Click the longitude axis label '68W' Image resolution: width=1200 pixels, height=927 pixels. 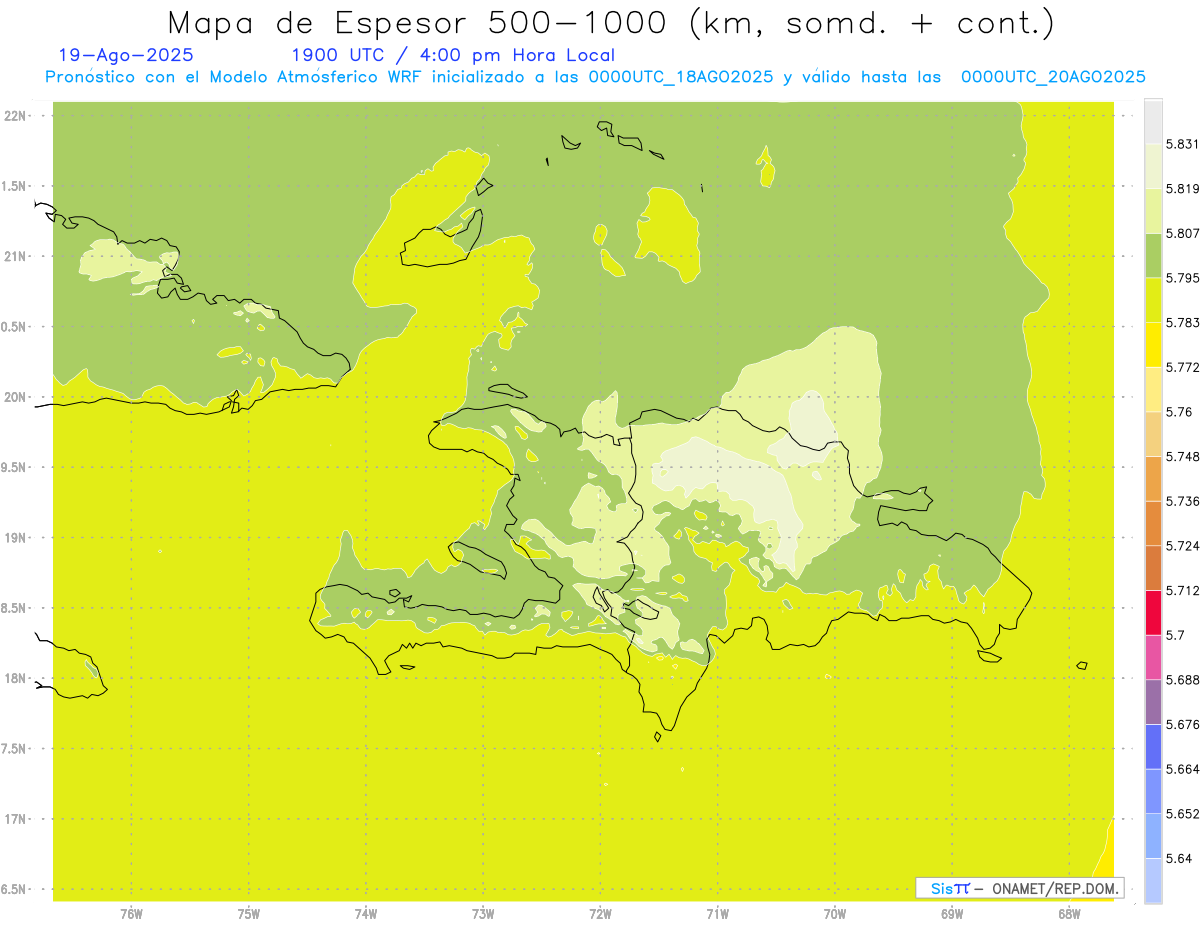coord(1068,914)
